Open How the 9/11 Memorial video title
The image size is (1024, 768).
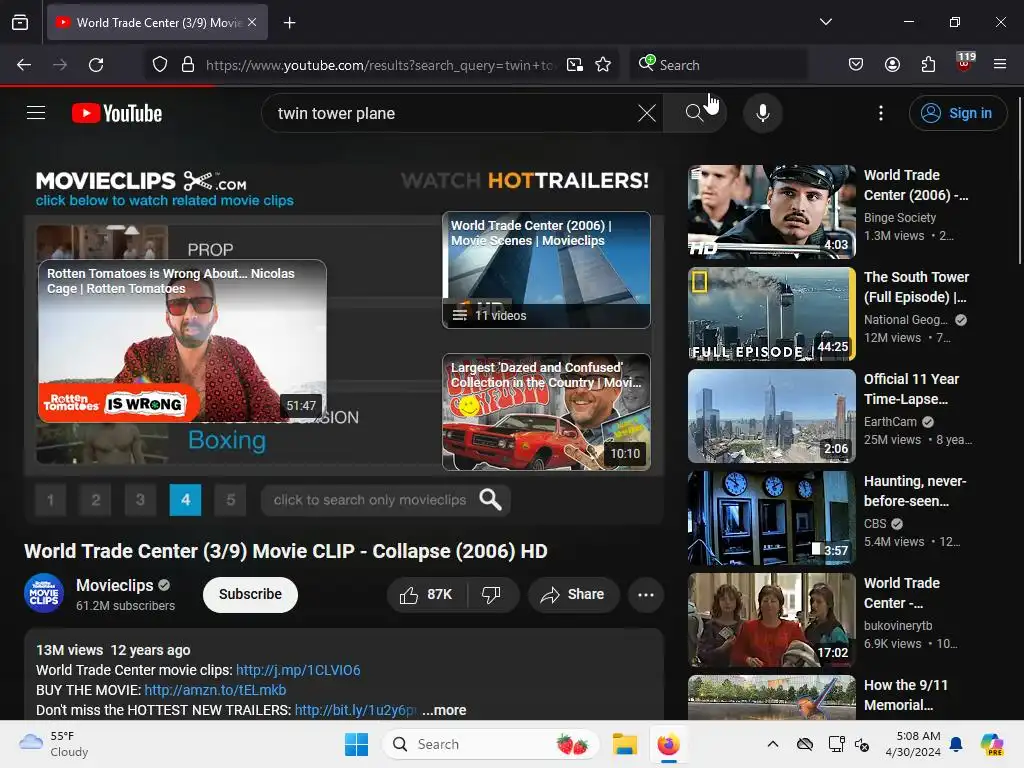[906, 695]
